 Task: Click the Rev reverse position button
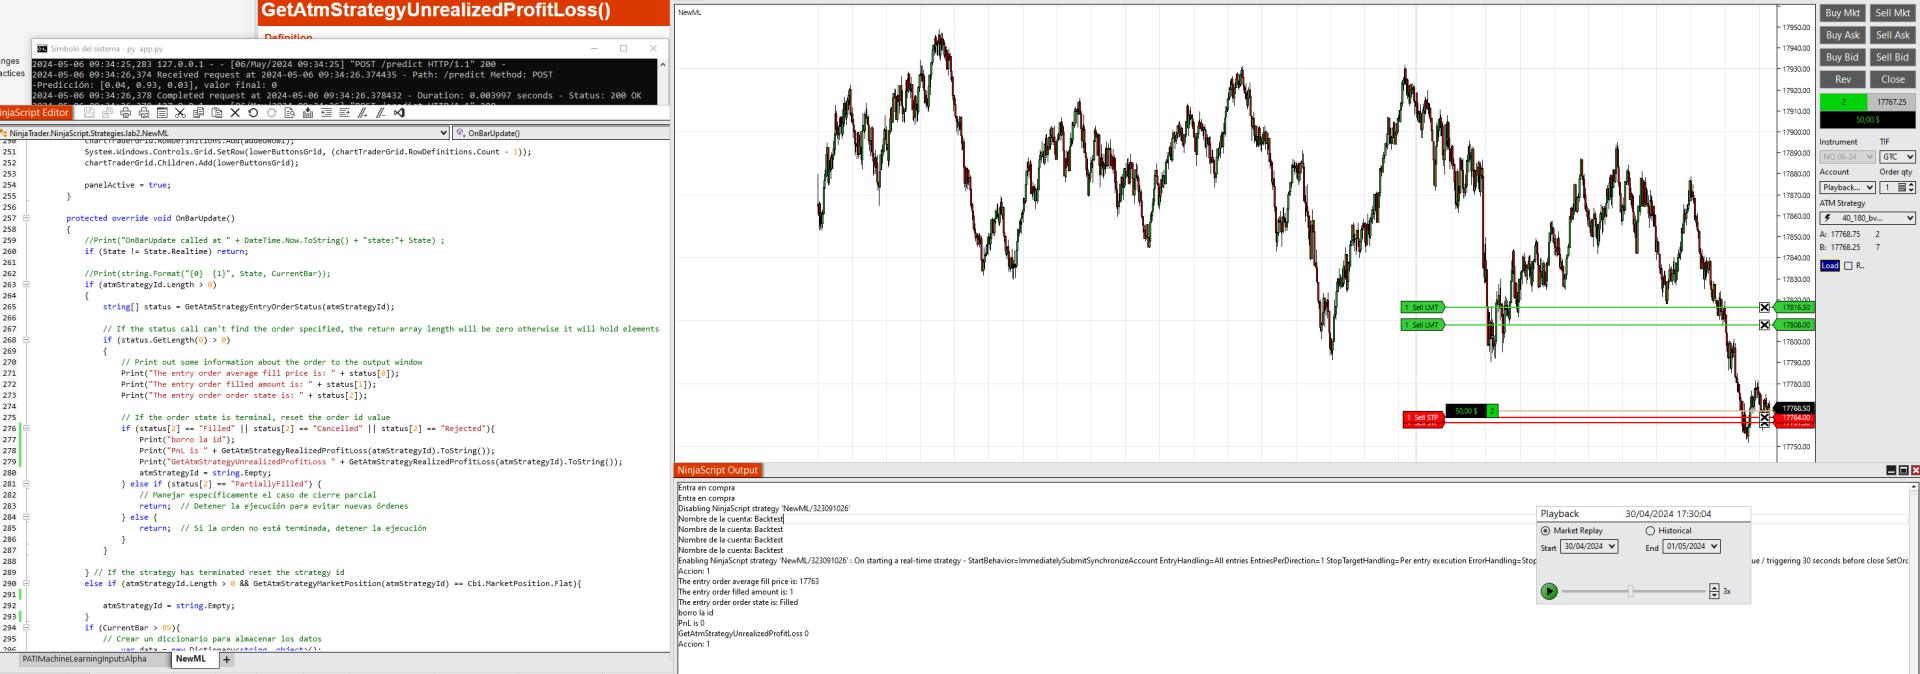tap(1842, 79)
